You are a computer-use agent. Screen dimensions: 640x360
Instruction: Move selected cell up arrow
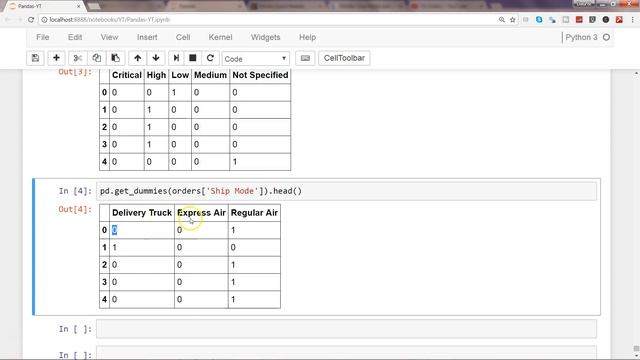click(138, 58)
